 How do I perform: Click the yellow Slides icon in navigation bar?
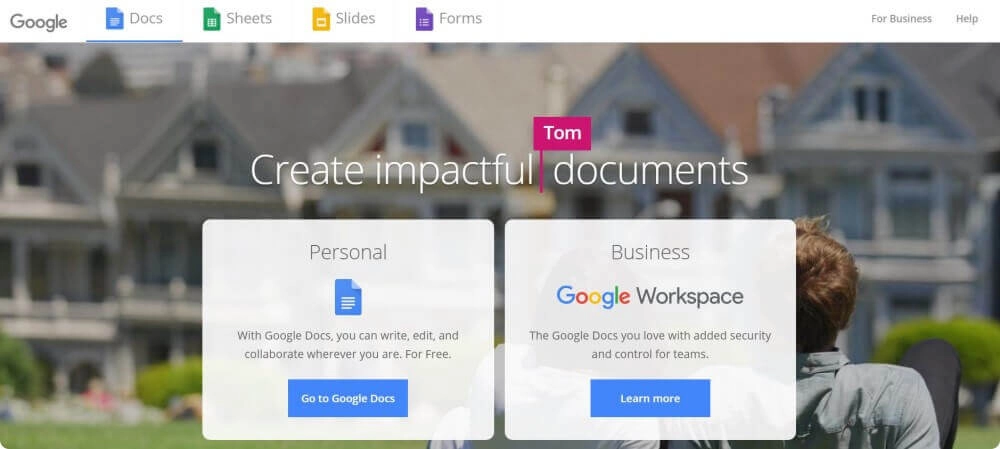point(321,18)
